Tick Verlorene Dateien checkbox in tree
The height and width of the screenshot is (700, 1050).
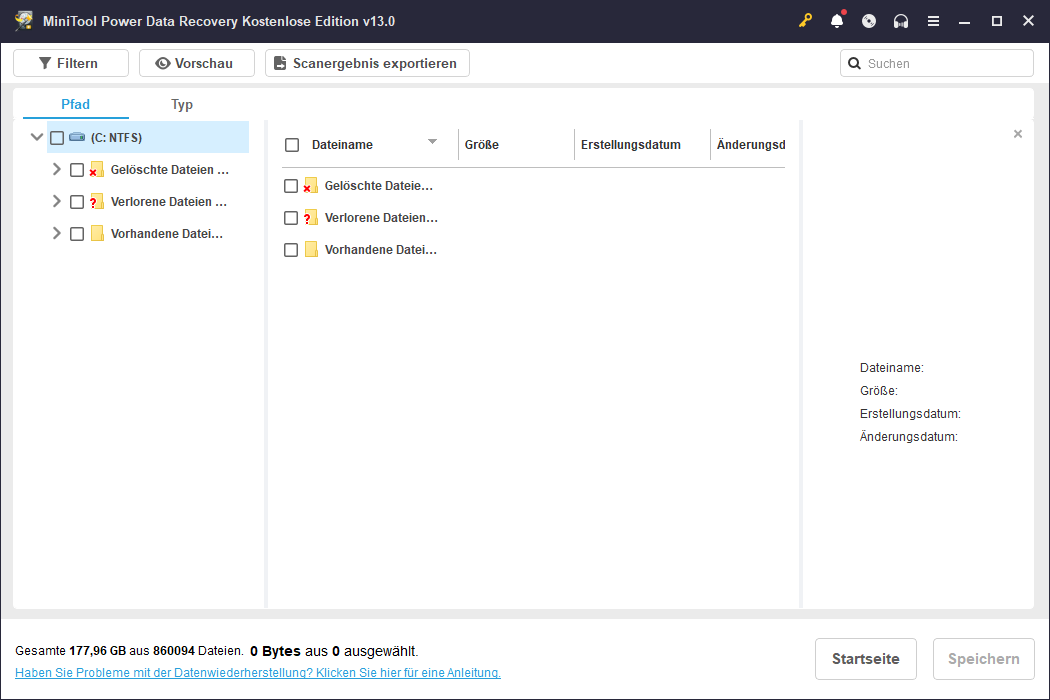77,202
